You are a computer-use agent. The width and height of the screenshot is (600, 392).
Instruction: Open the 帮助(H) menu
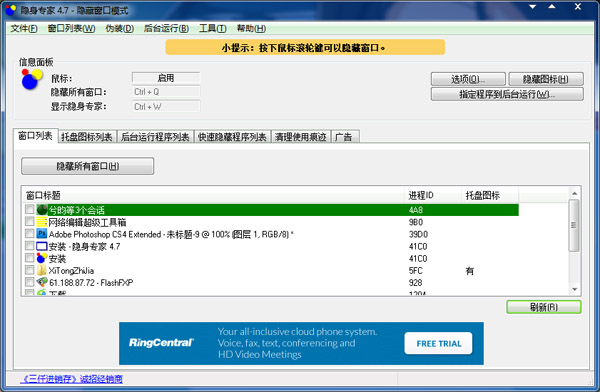[251, 28]
